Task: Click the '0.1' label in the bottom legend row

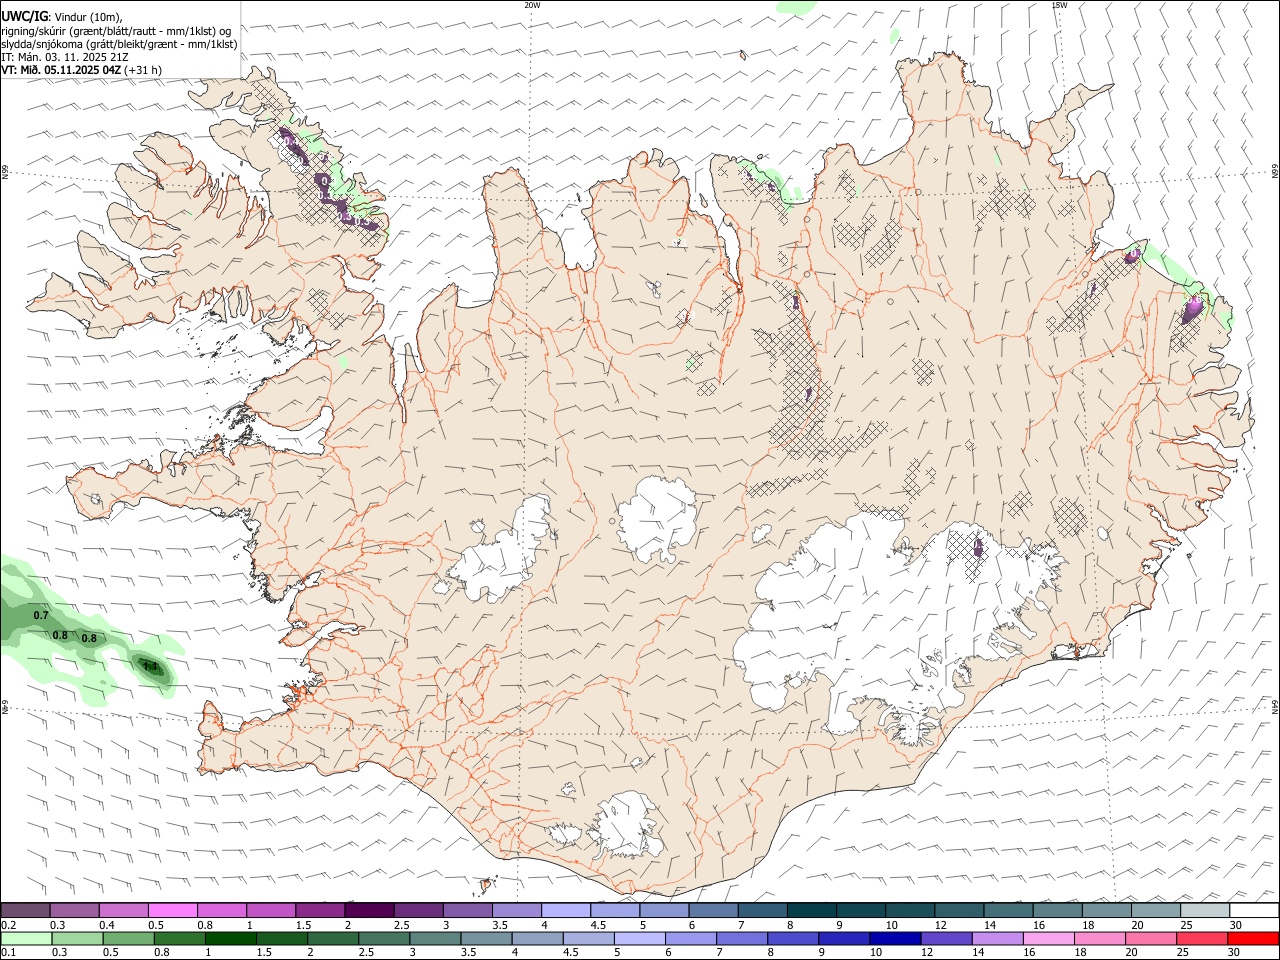Action: pyautogui.click(x=9, y=953)
